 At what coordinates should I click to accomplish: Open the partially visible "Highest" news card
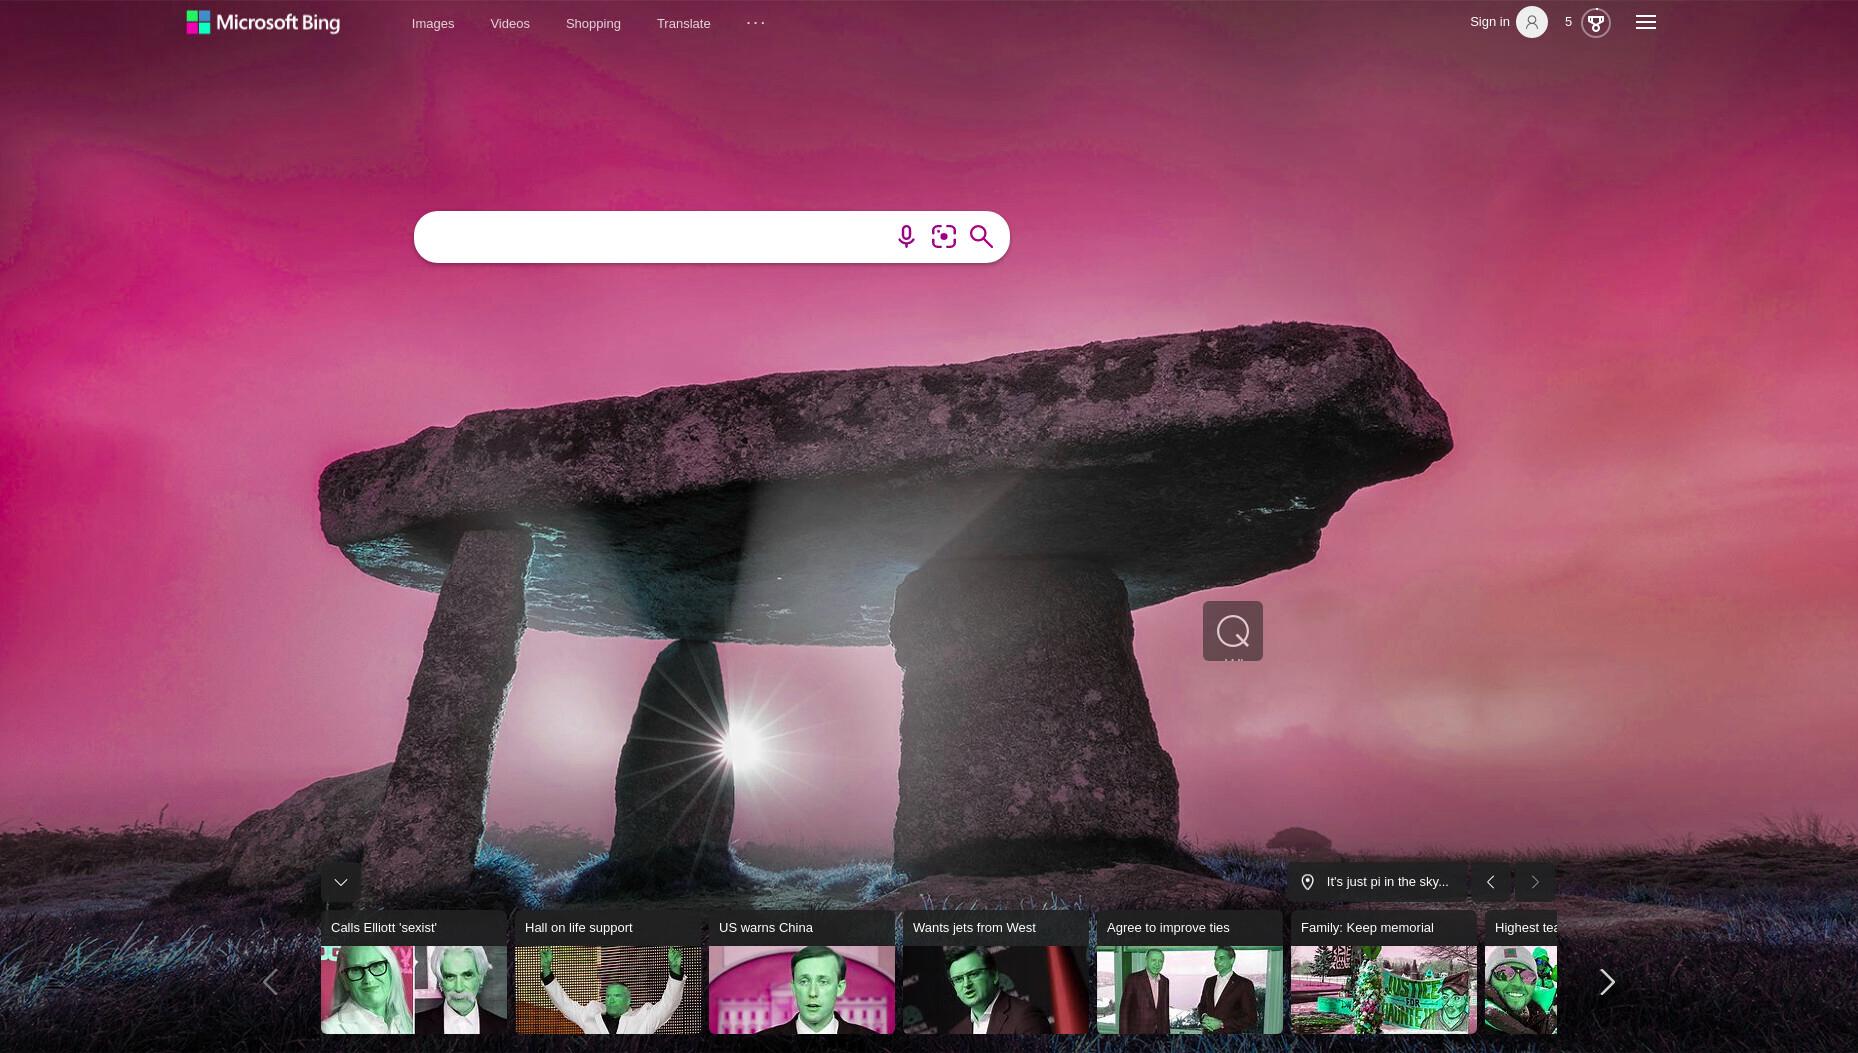coord(1521,972)
